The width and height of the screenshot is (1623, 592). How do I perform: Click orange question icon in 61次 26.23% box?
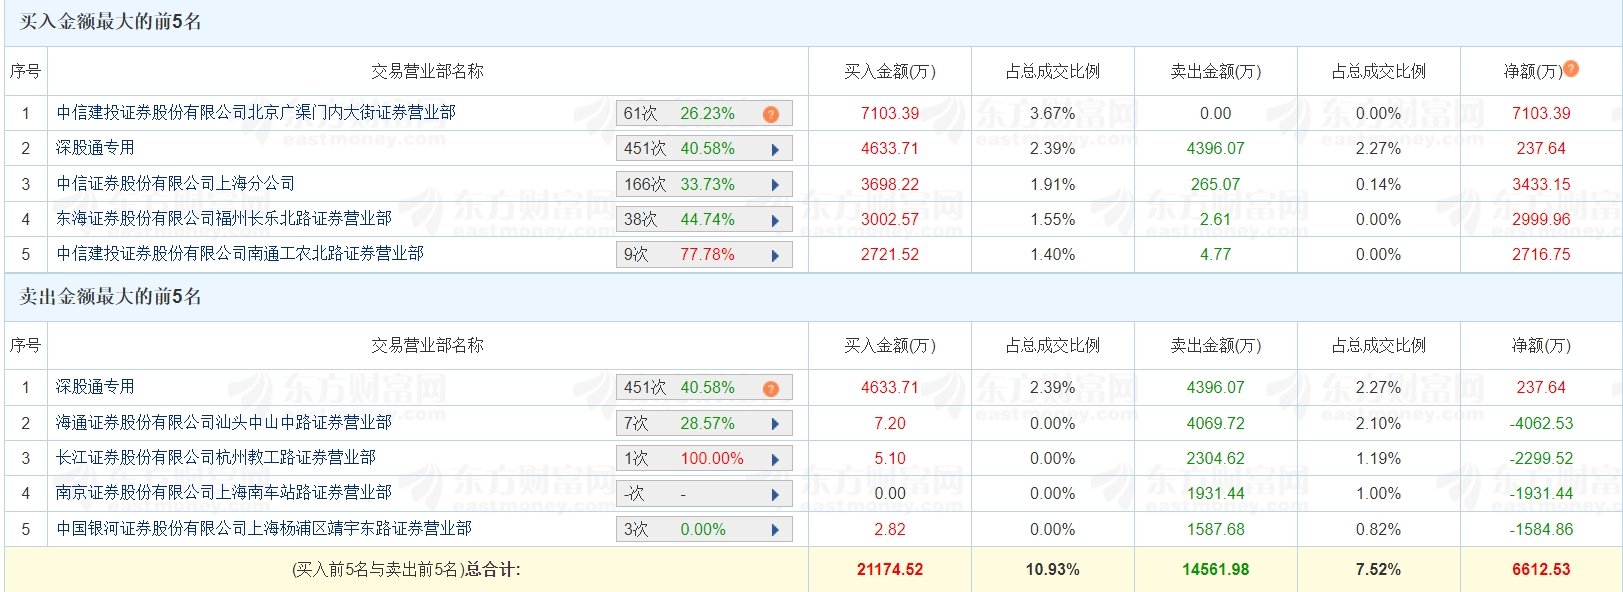770,114
